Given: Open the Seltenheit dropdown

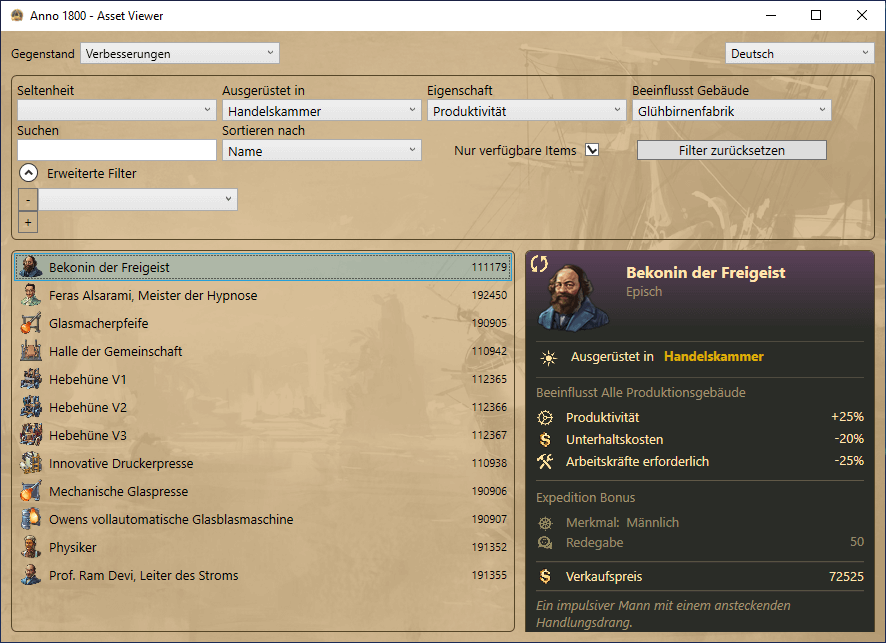Looking at the screenshot, I should click(117, 111).
